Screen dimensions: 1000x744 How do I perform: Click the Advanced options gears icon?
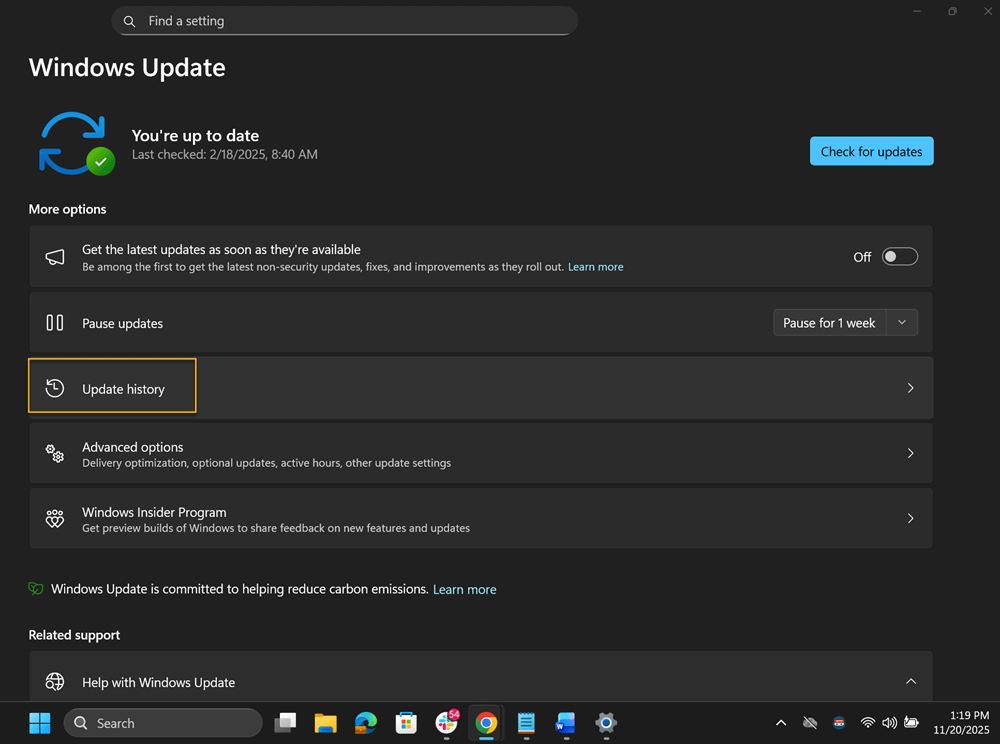coord(55,454)
